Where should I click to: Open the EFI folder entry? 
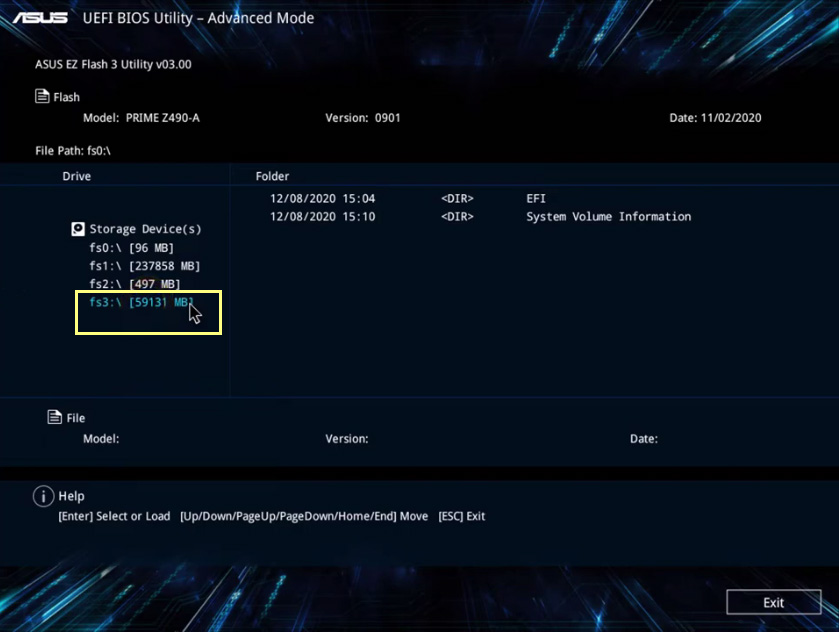(536, 199)
